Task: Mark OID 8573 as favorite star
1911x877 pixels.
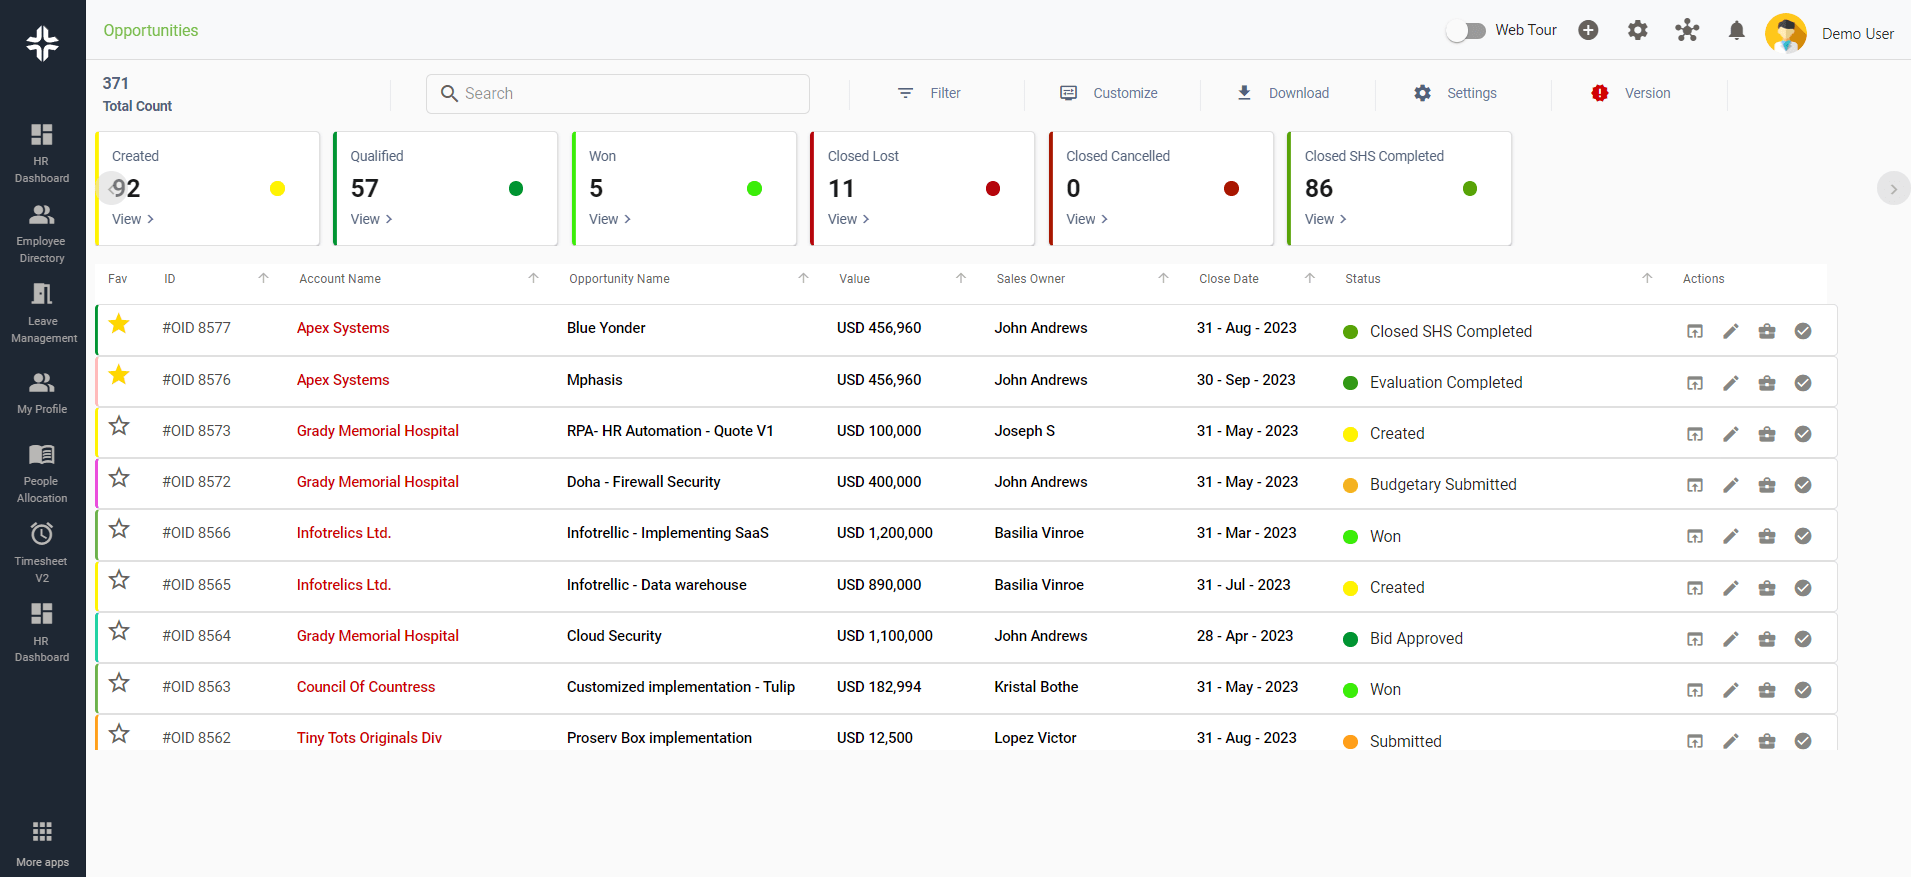Action: pyautogui.click(x=119, y=427)
